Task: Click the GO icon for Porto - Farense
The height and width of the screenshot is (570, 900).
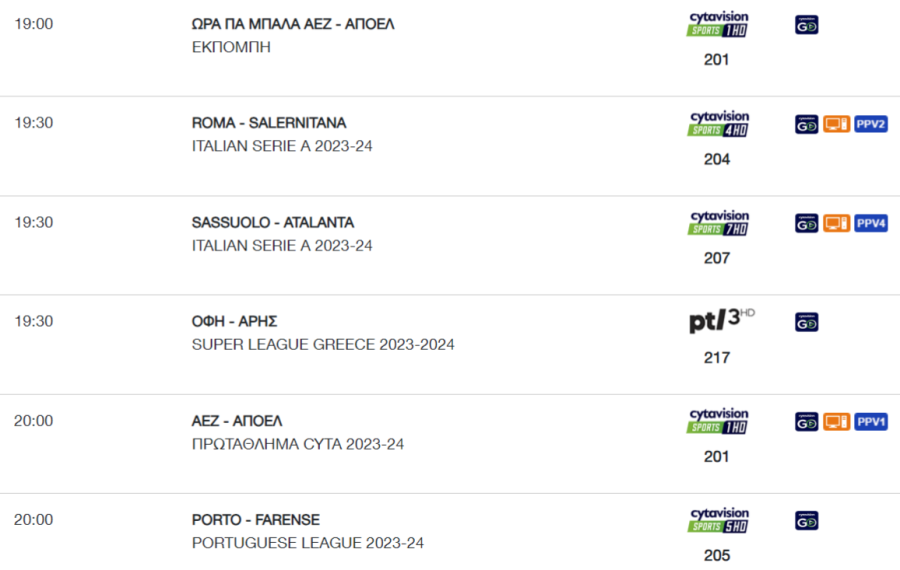Action: click(x=806, y=521)
